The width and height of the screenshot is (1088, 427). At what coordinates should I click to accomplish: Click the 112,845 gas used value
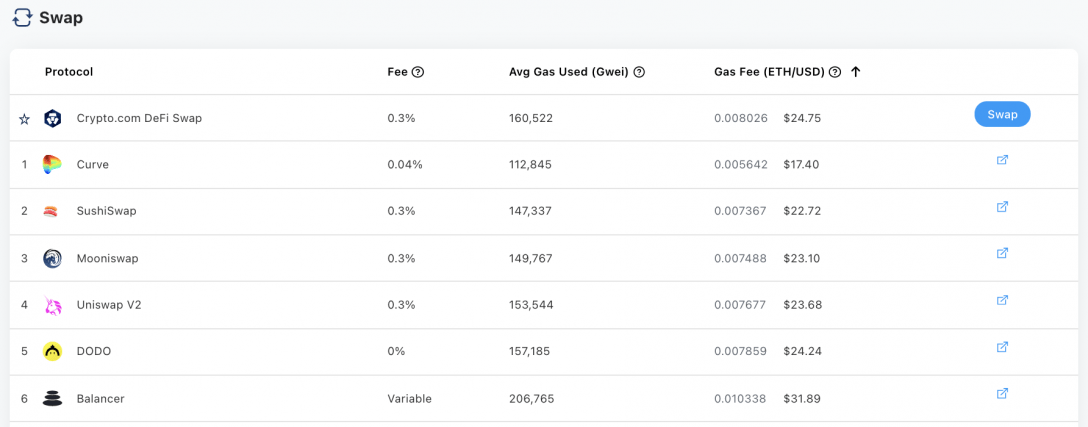pos(530,165)
